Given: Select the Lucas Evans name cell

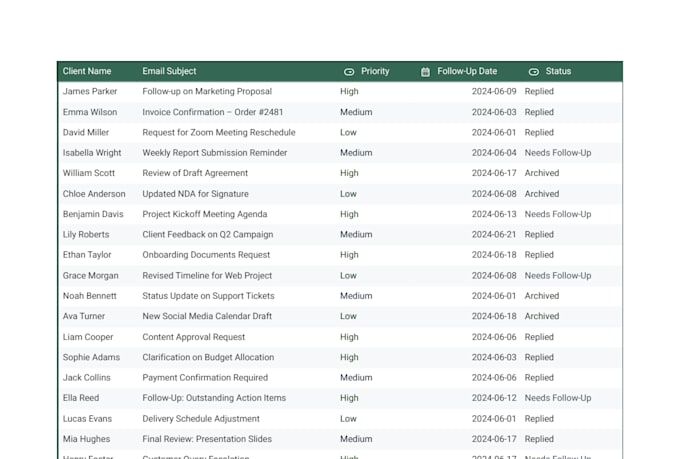Looking at the screenshot, I should pyautogui.click(x=87, y=419).
